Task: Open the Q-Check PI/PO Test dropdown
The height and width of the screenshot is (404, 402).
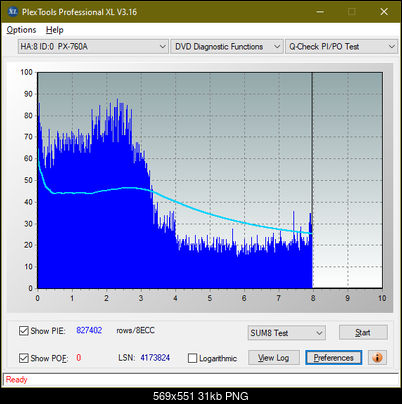Action: (x=341, y=47)
